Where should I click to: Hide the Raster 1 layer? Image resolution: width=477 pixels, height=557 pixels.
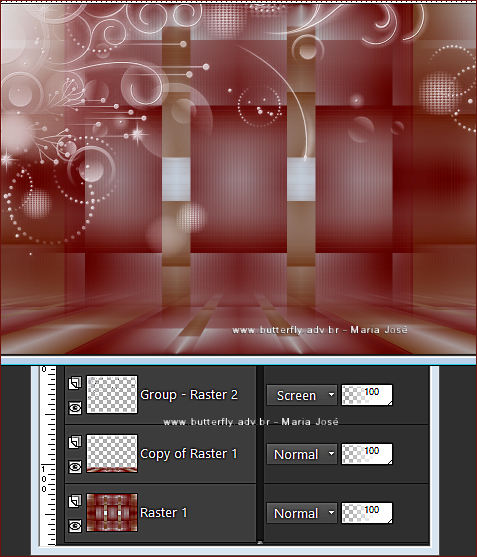(x=75, y=526)
